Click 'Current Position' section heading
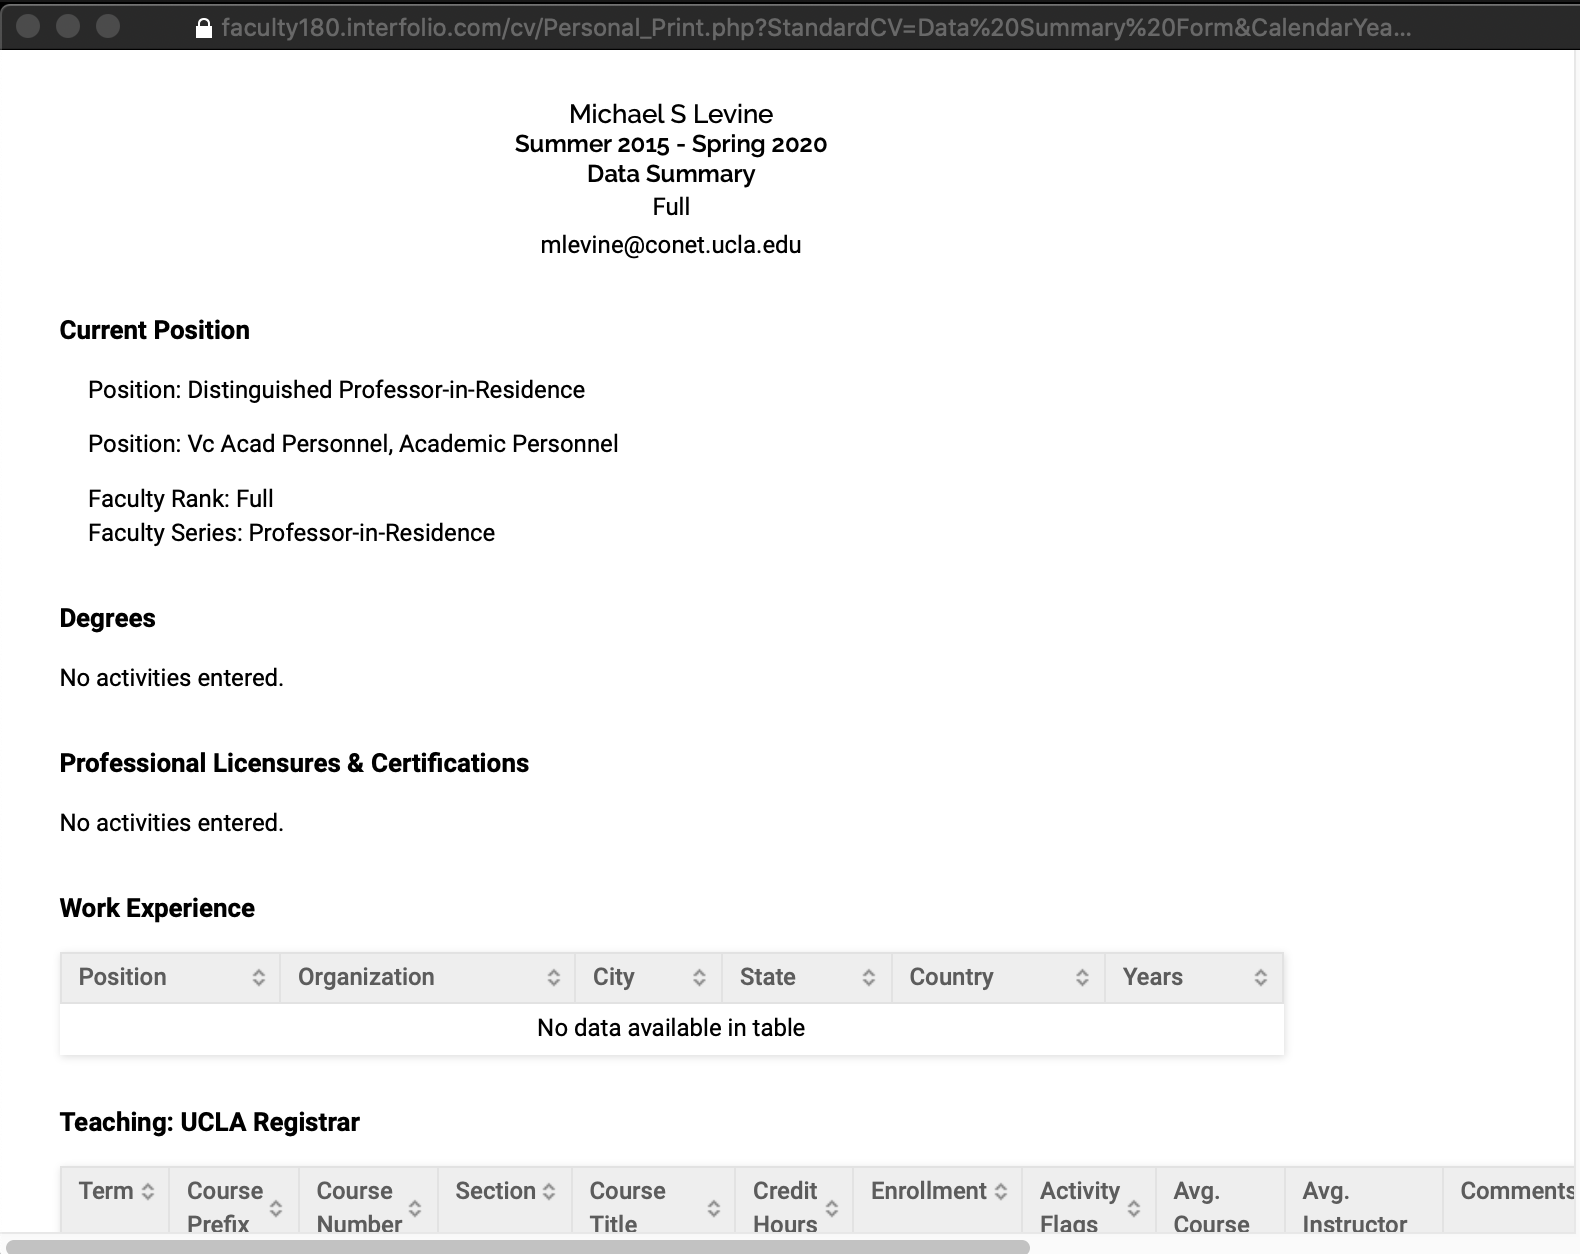 point(155,330)
